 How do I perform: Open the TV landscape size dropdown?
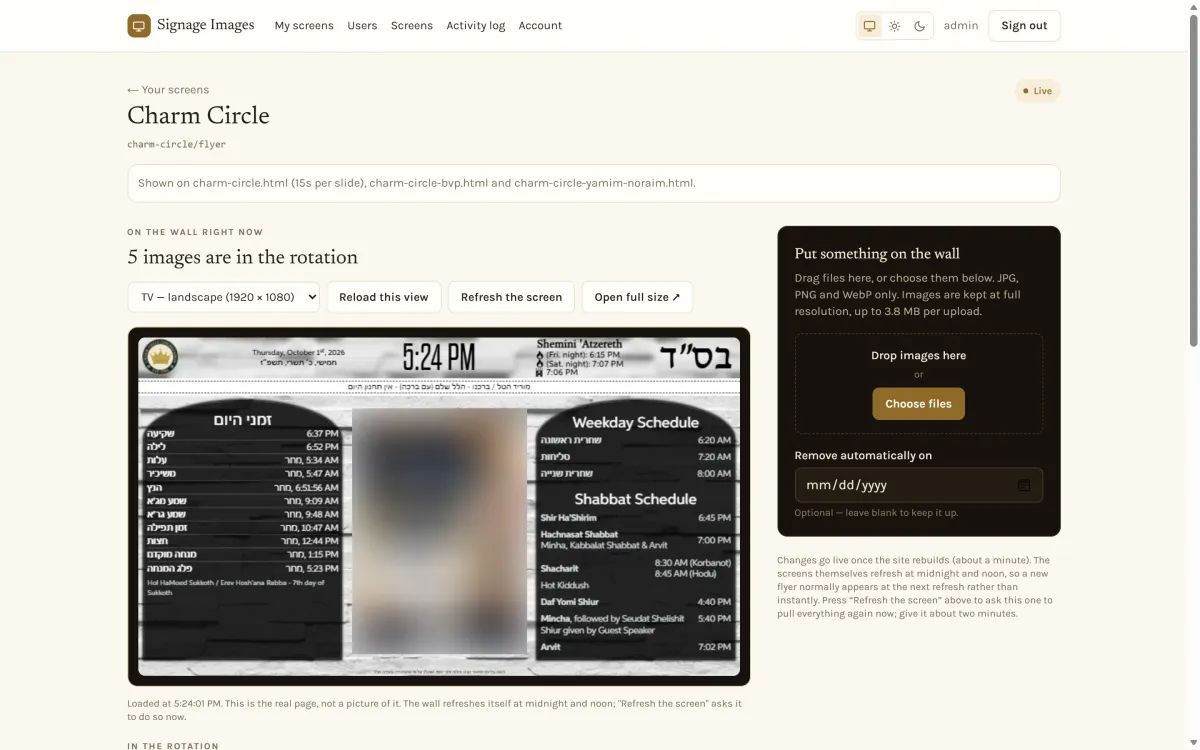pos(223,297)
